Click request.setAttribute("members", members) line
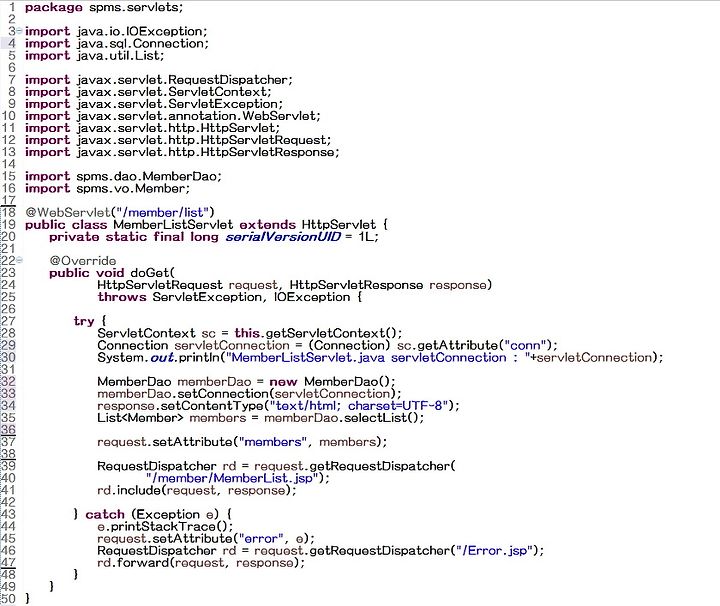 coord(242,442)
